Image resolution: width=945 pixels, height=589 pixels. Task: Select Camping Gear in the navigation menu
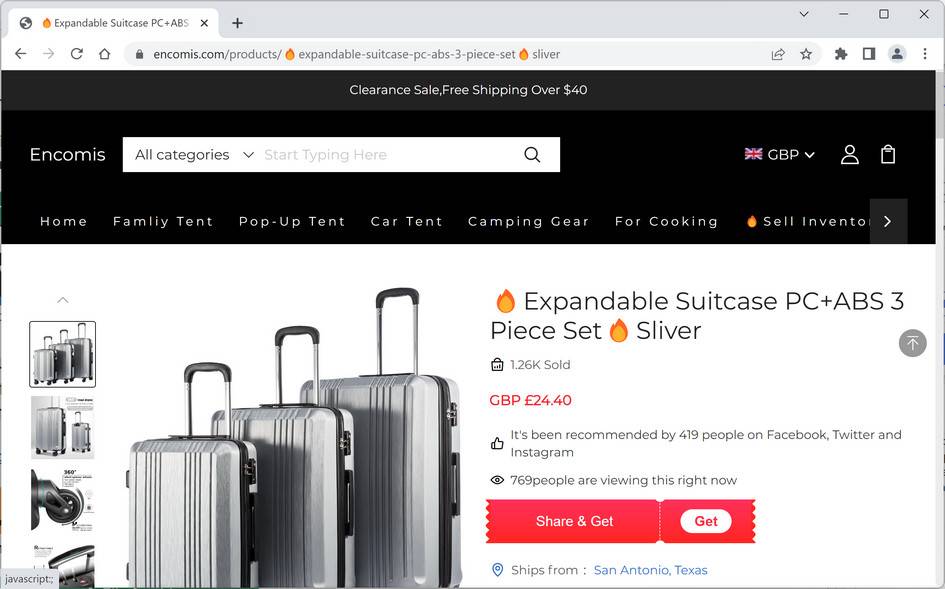[528, 221]
